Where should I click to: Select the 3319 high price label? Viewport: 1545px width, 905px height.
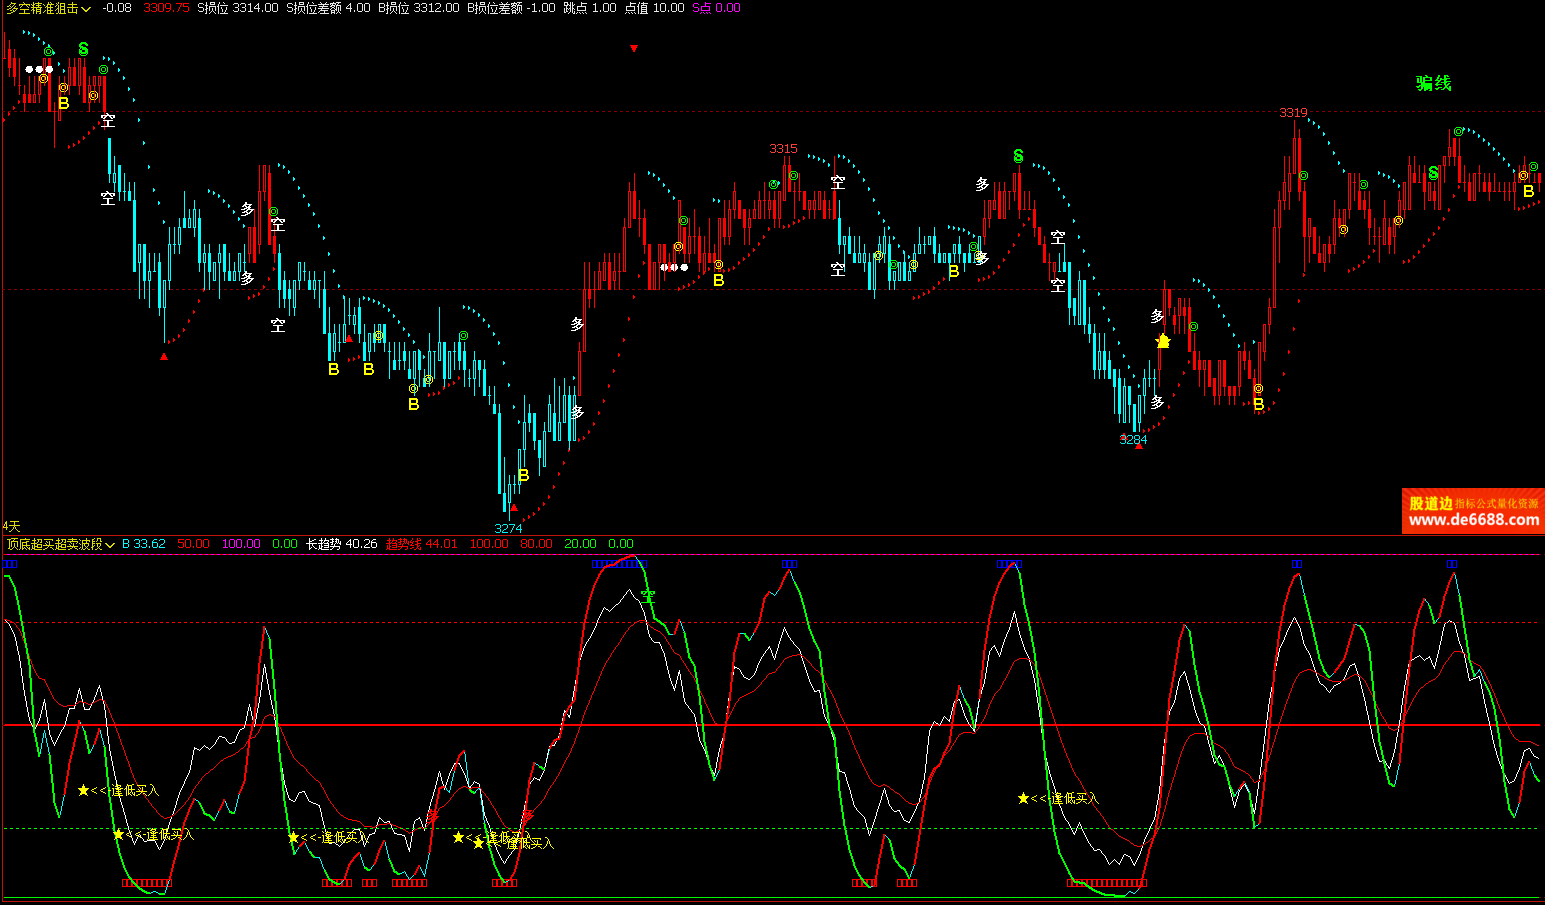pyautogui.click(x=1293, y=113)
